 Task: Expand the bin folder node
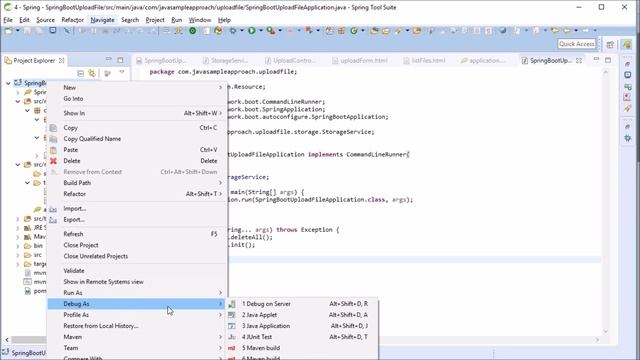18,246
